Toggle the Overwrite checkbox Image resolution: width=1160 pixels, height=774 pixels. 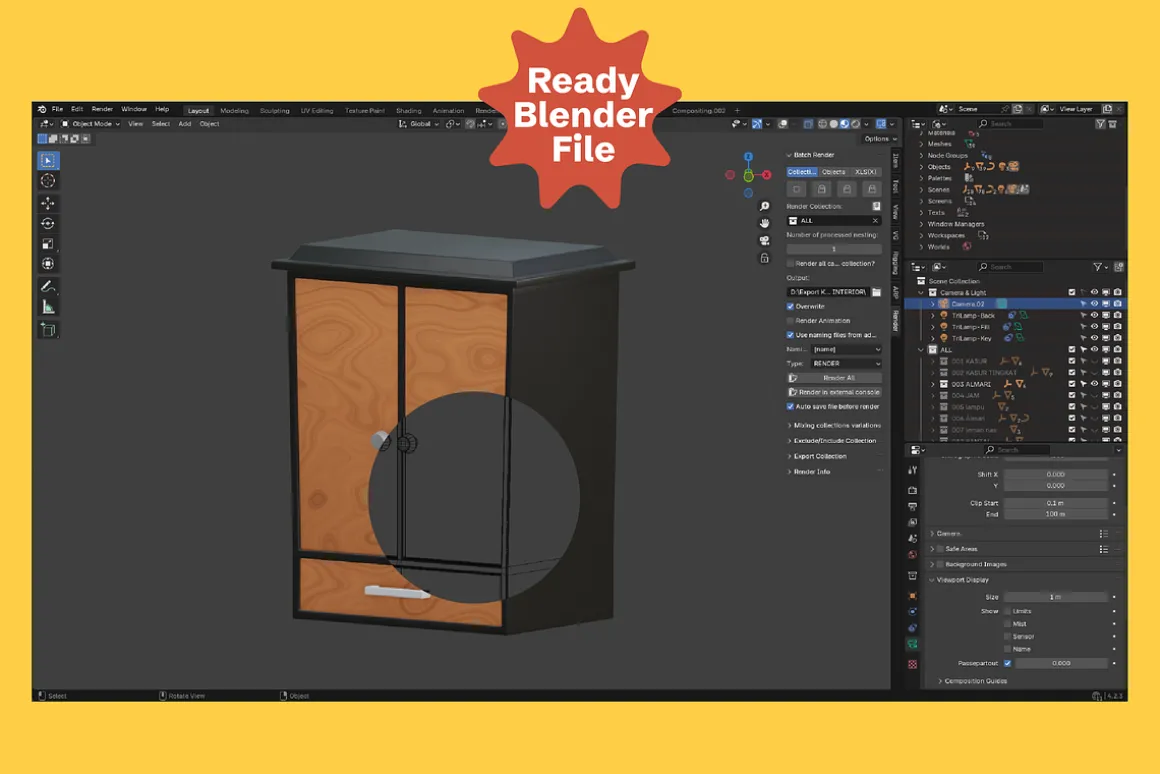[x=790, y=306]
